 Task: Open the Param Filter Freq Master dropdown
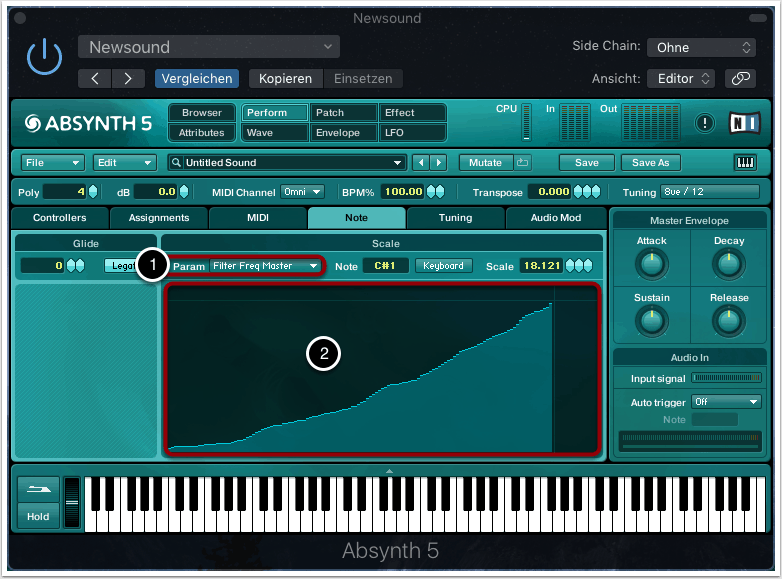tap(265, 266)
